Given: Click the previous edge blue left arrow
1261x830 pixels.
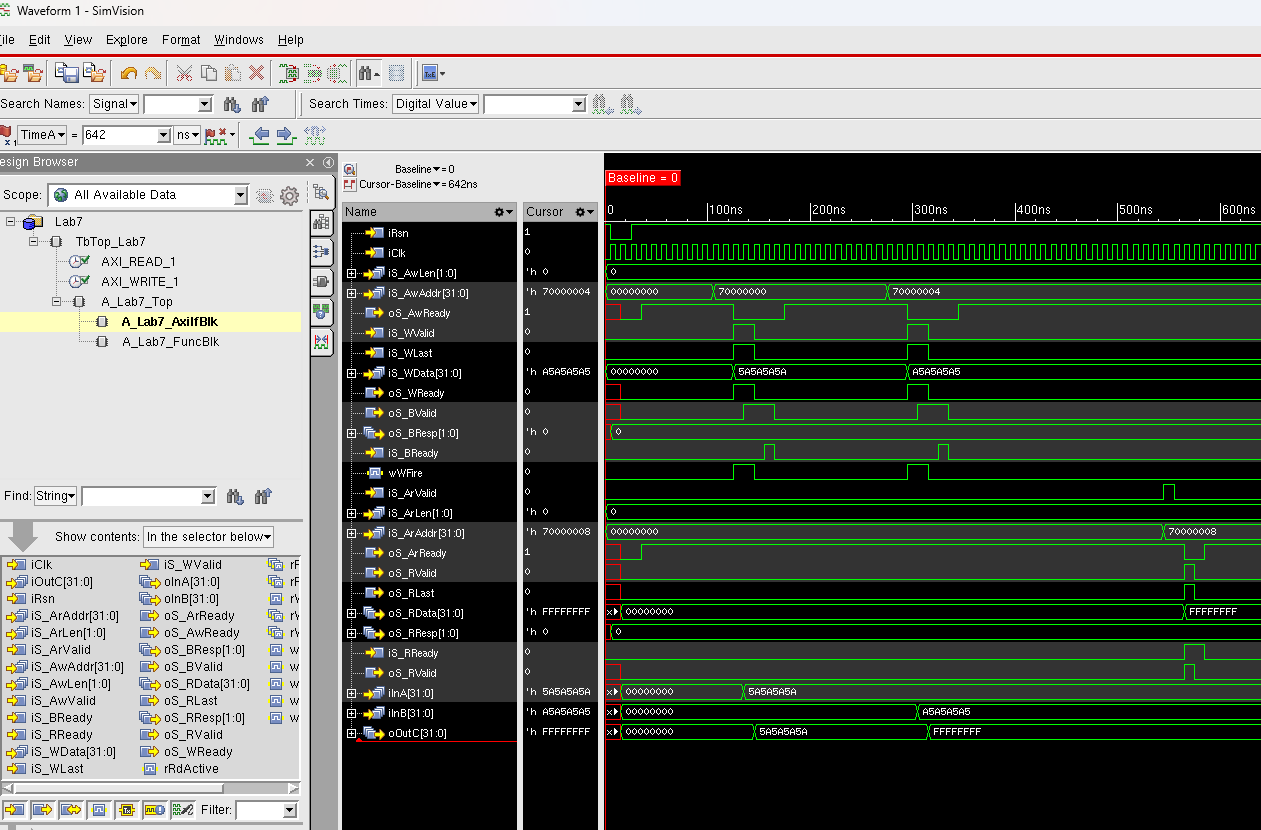Looking at the screenshot, I should (x=261, y=135).
